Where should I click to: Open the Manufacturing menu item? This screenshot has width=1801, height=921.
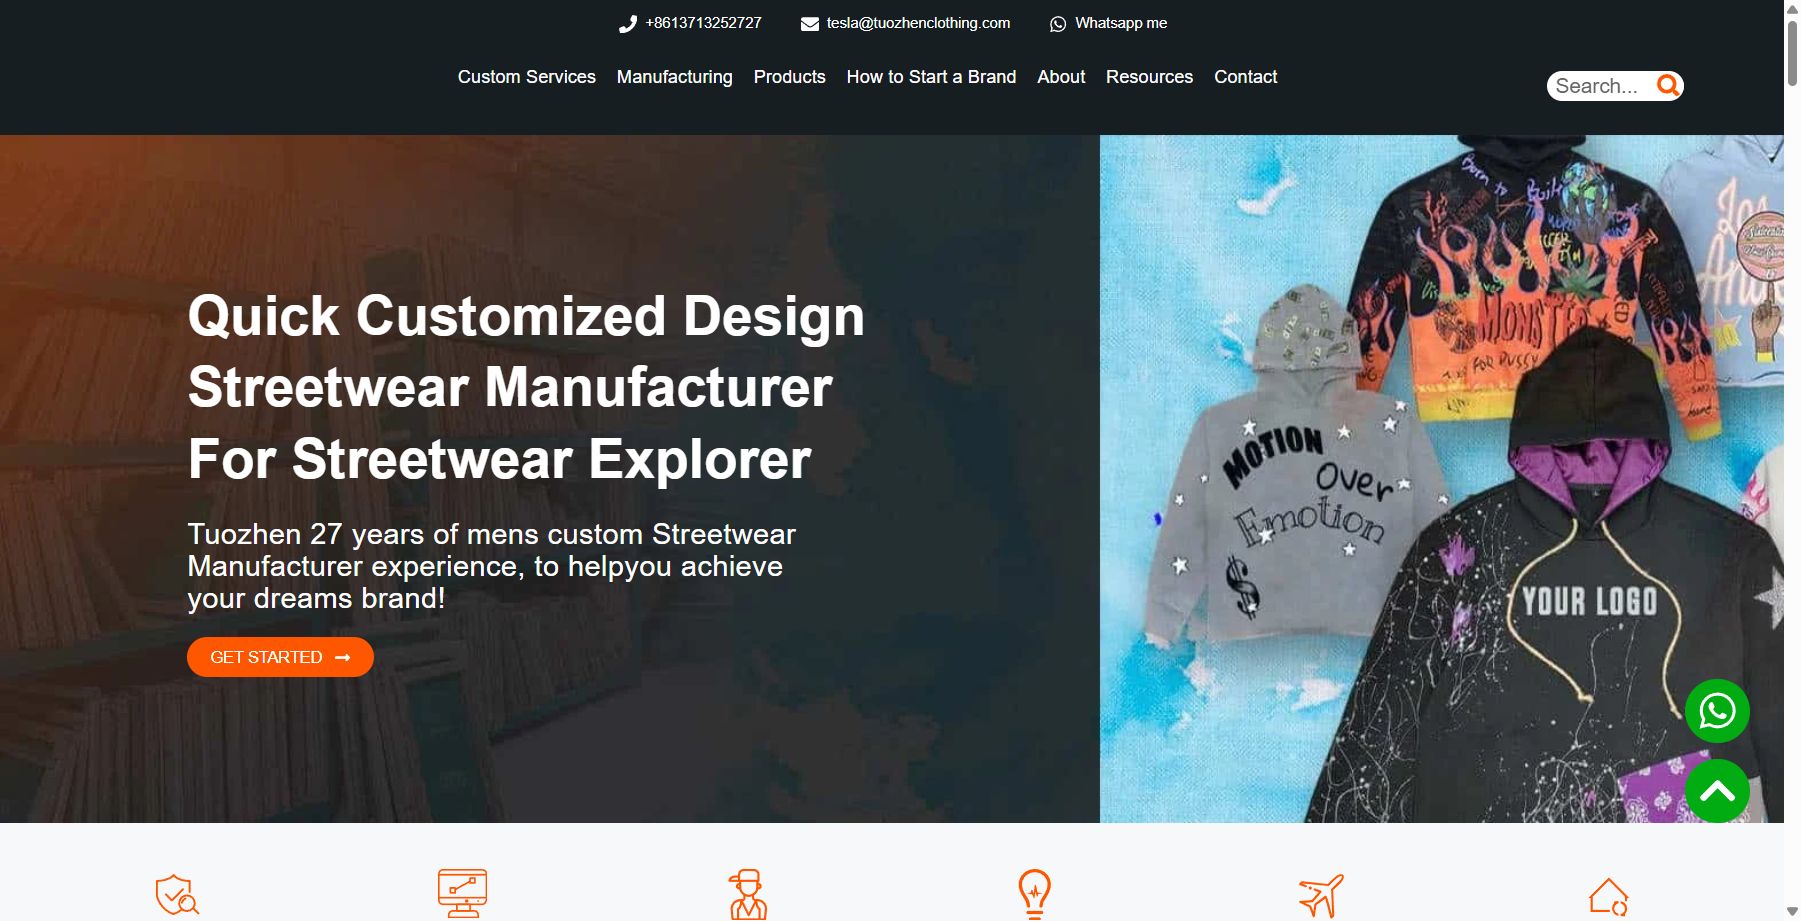[x=674, y=77]
